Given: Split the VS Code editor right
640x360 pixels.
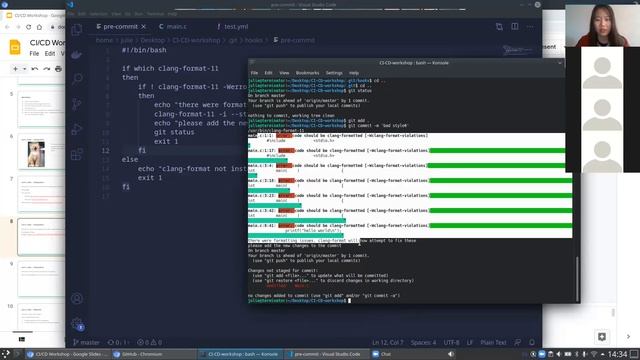Looking at the screenshot, I should point(515,27).
